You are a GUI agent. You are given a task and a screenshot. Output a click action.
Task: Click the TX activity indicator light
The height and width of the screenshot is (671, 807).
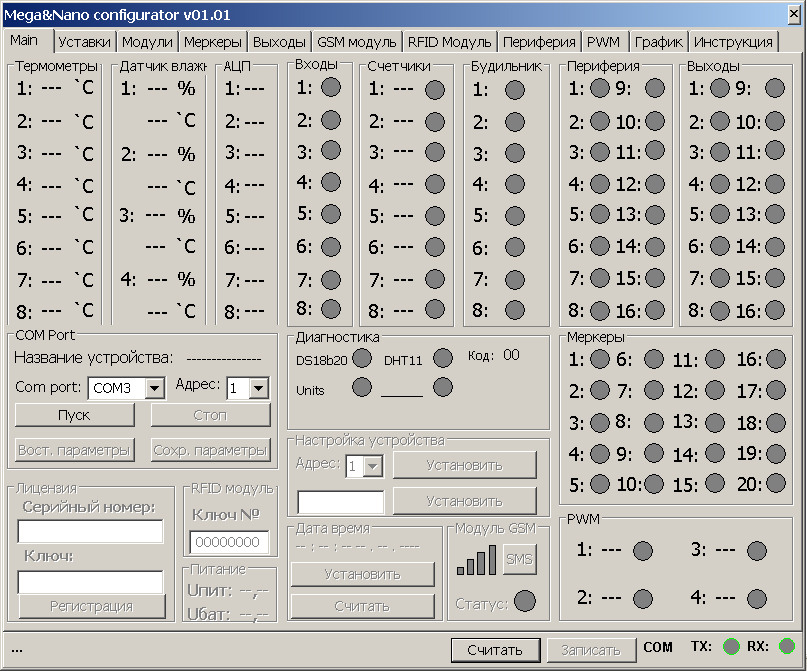(x=732, y=647)
